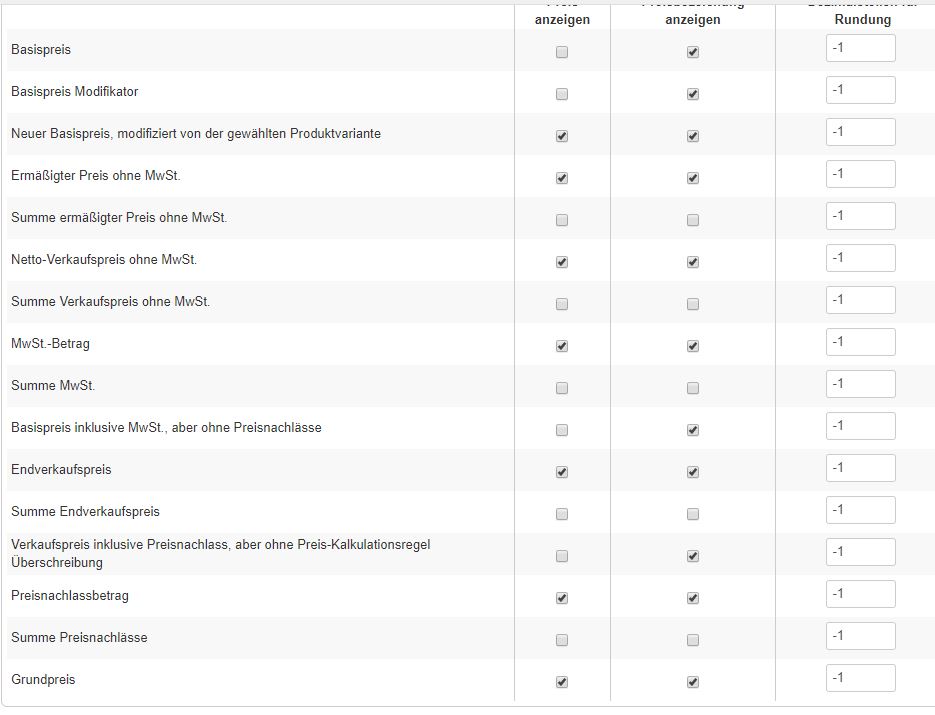Disable first checkbox for Netto-Verkaufspreis ohne MwSt.
Screen dimensions: 935x715
(562, 262)
